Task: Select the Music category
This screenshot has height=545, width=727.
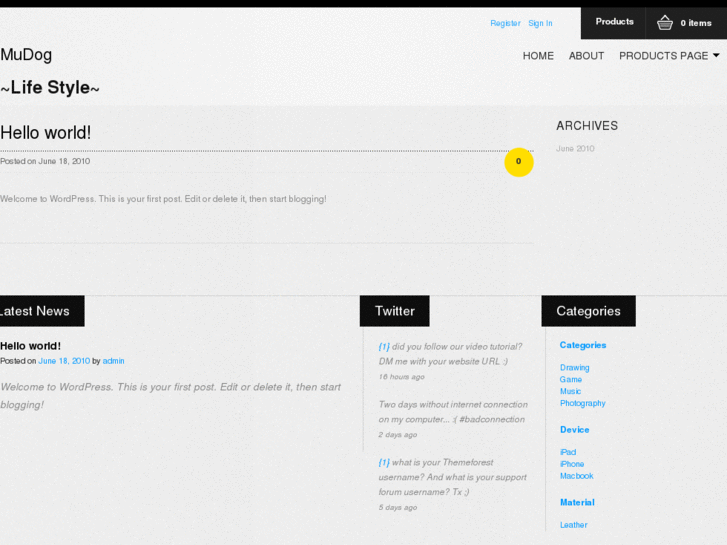Action: click(x=570, y=391)
